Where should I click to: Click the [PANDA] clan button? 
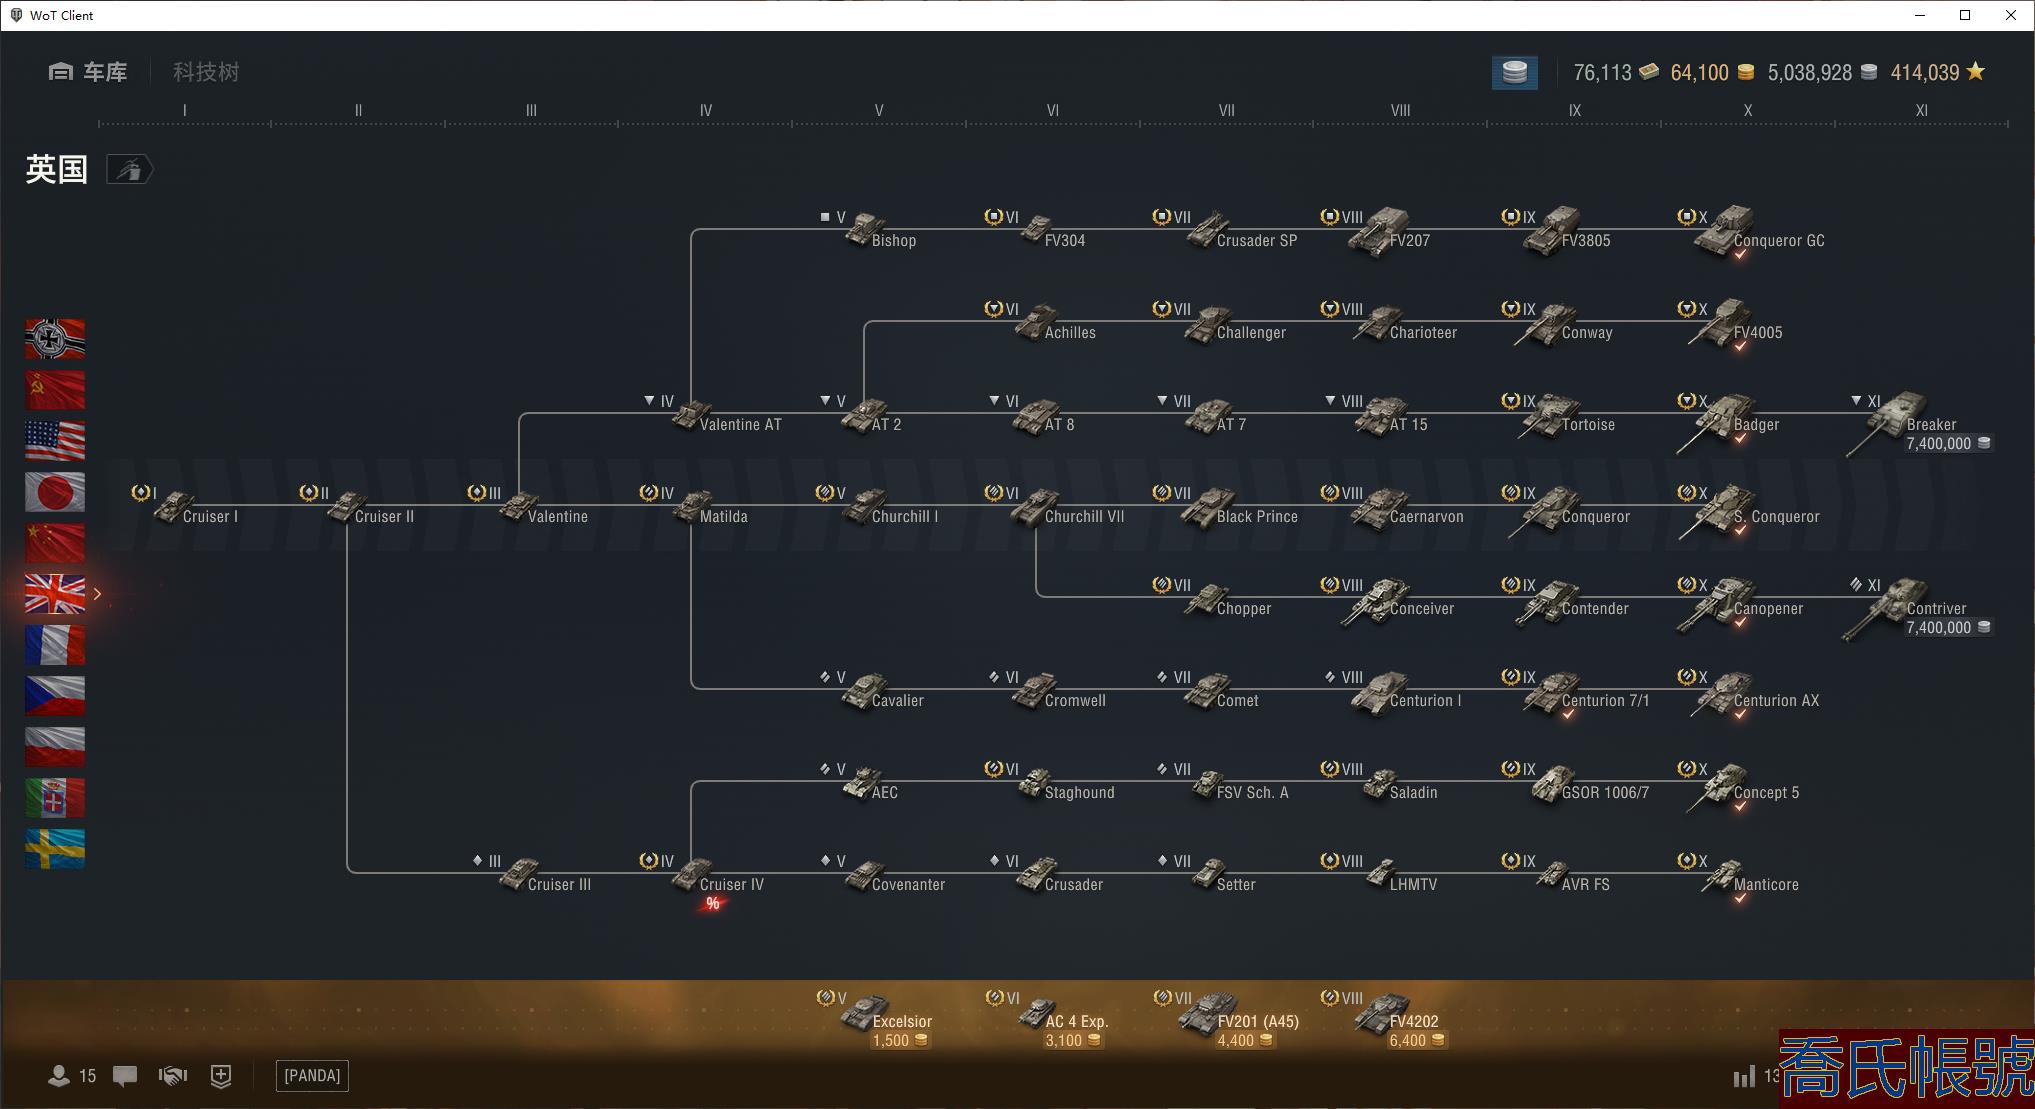(x=312, y=1076)
